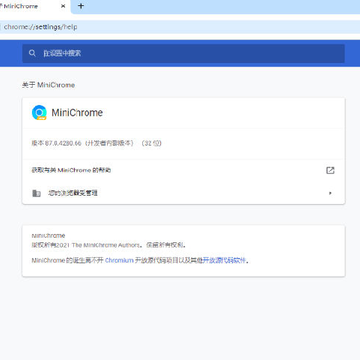Image resolution: width=360 pixels, height=360 pixels.
Task: Focus the settings search field
Action: tap(183, 53)
